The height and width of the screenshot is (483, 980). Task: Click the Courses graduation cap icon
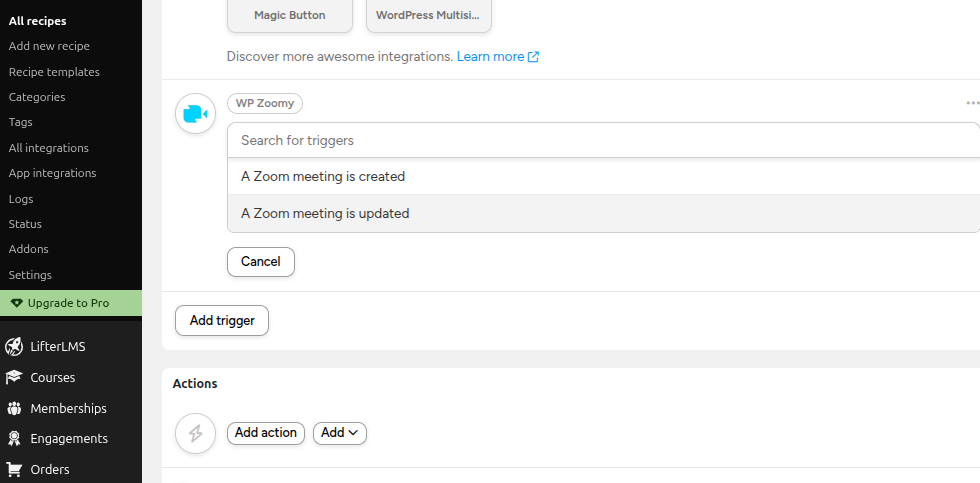click(x=14, y=377)
